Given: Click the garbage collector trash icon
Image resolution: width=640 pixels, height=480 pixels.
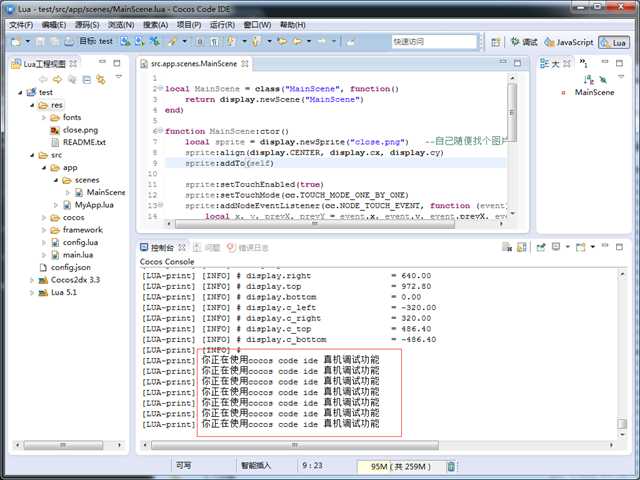Looking at the screenshot, I should [x=451, y=466].
